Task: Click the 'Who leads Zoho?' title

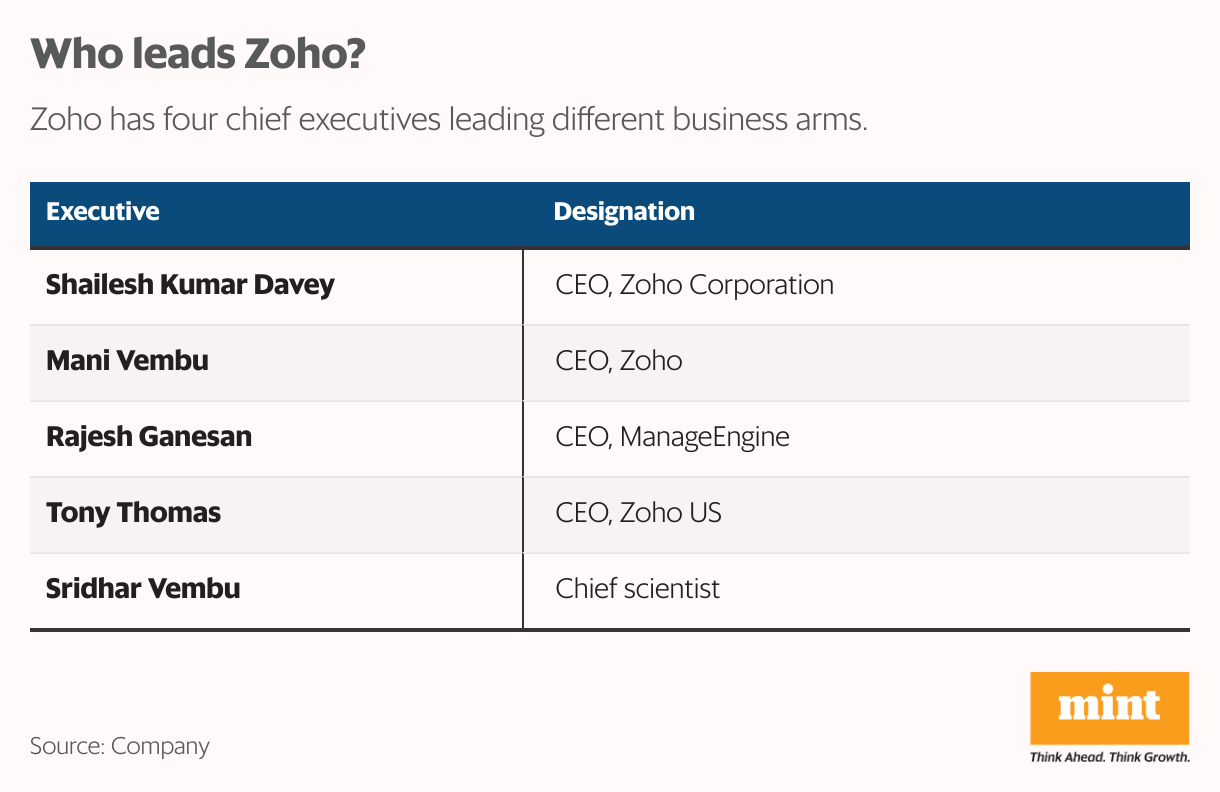Action: pos(197,54)
